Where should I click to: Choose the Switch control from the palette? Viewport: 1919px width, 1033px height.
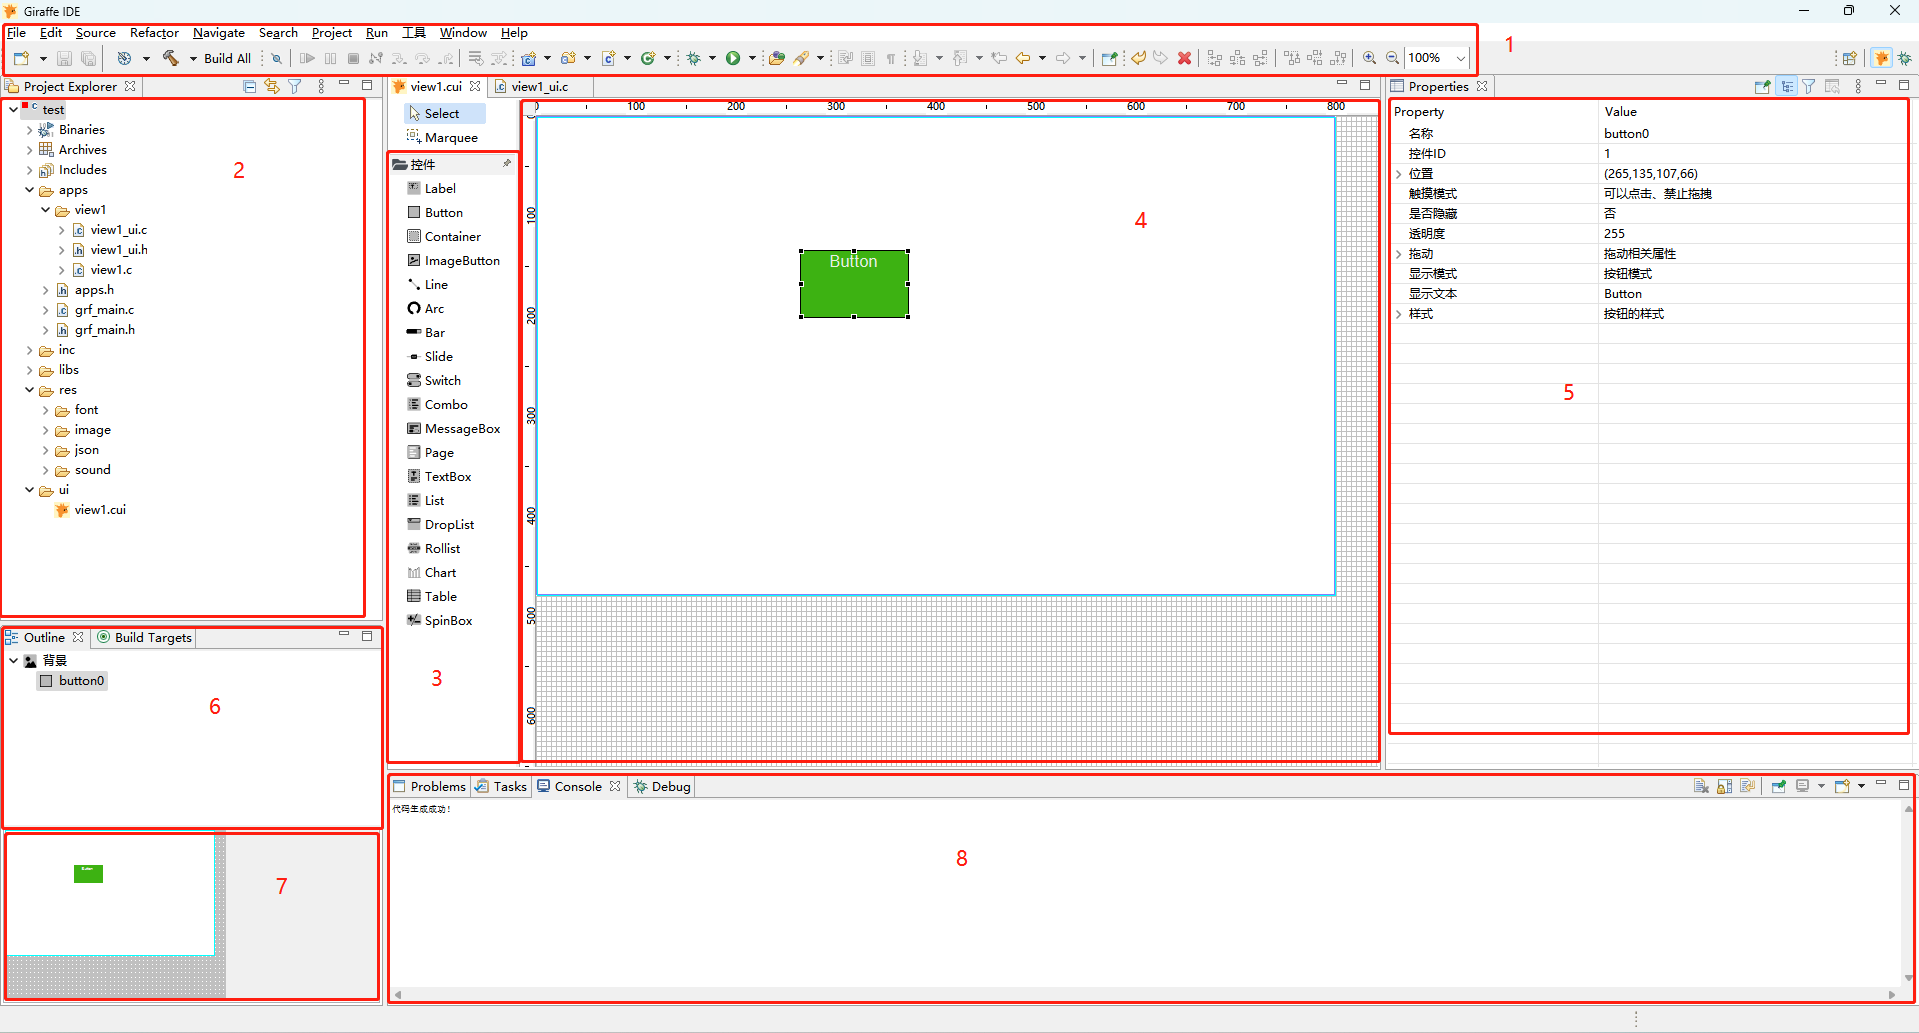(441, 380)
